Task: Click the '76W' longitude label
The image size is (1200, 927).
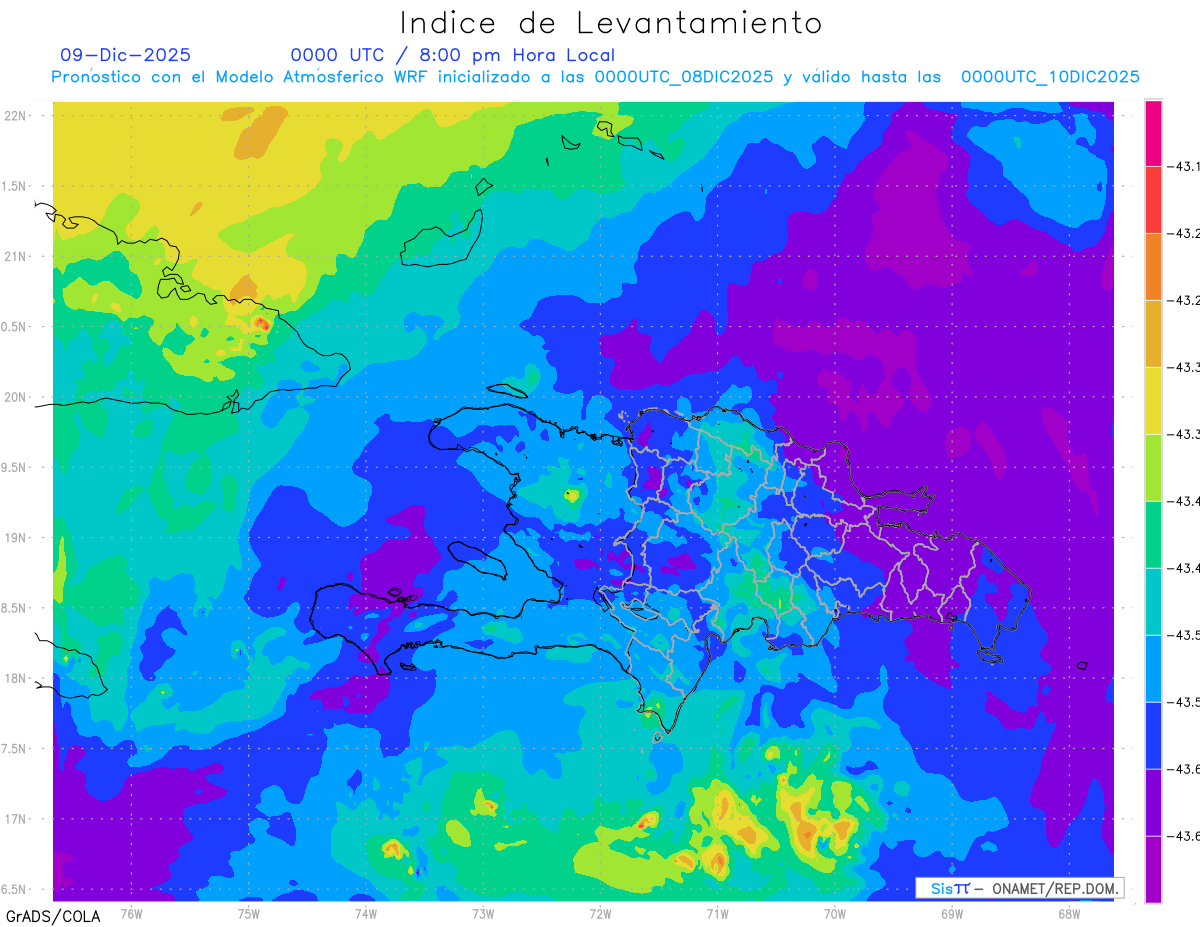Action: click(131, 914)
